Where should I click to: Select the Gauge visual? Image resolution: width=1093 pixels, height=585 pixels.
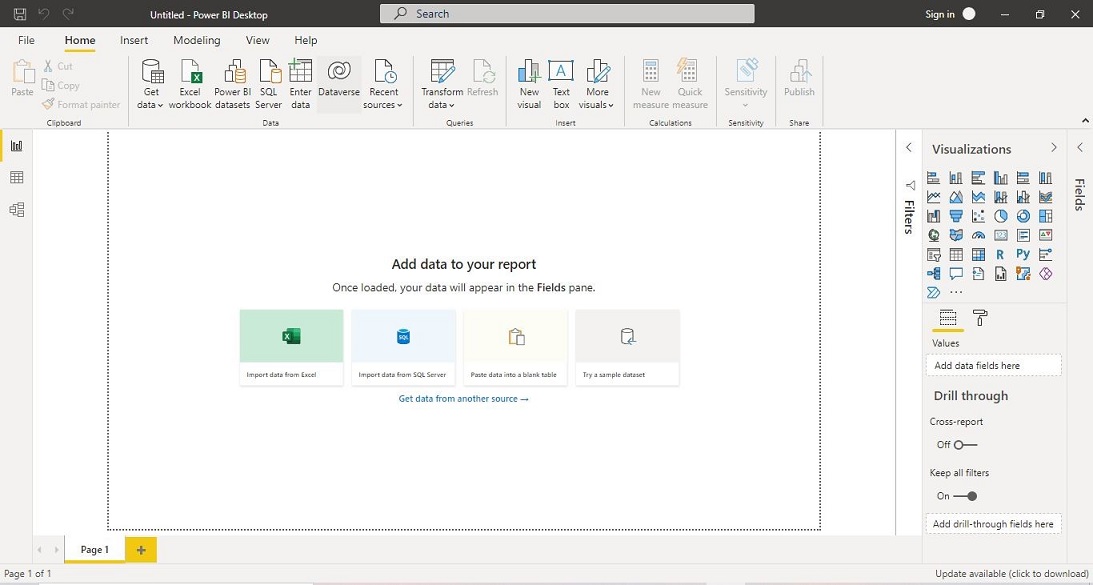coord(978,235)
